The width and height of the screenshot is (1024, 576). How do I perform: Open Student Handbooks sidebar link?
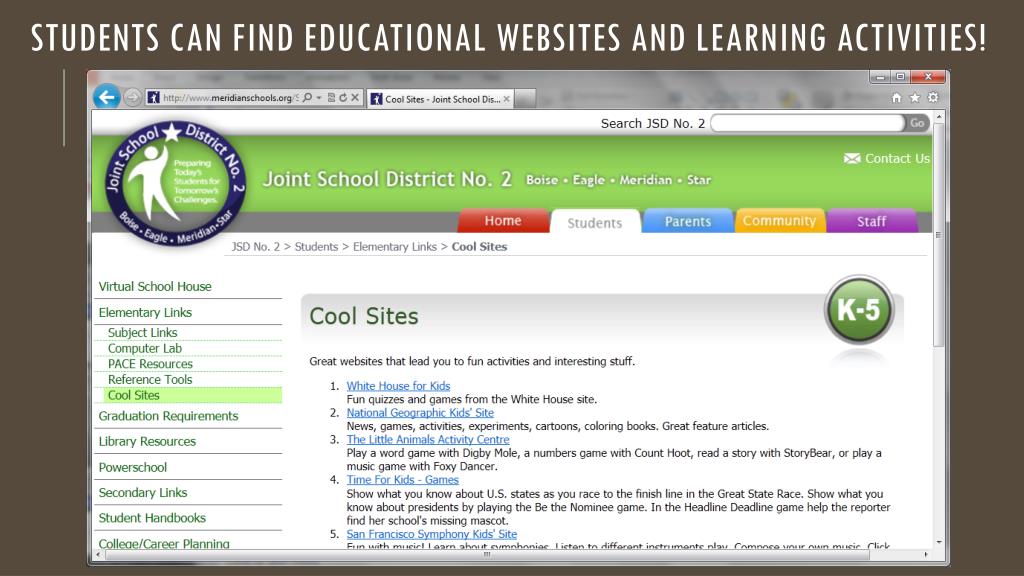point(152,518)
